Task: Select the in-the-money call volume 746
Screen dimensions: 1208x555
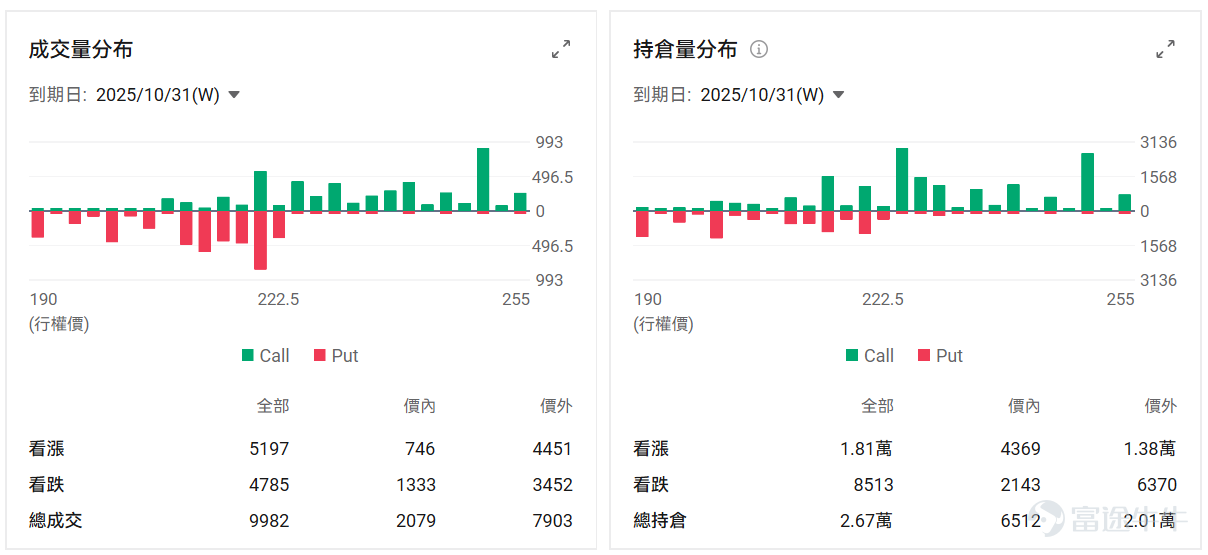Action: pos(421,449)
